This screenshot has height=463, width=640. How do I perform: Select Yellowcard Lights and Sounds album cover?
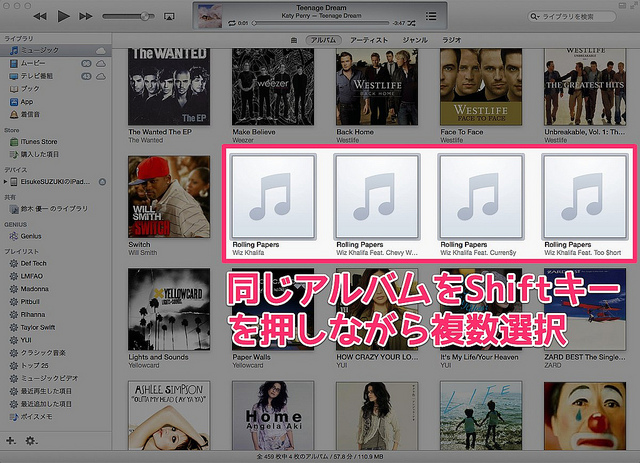coord(169,309)
